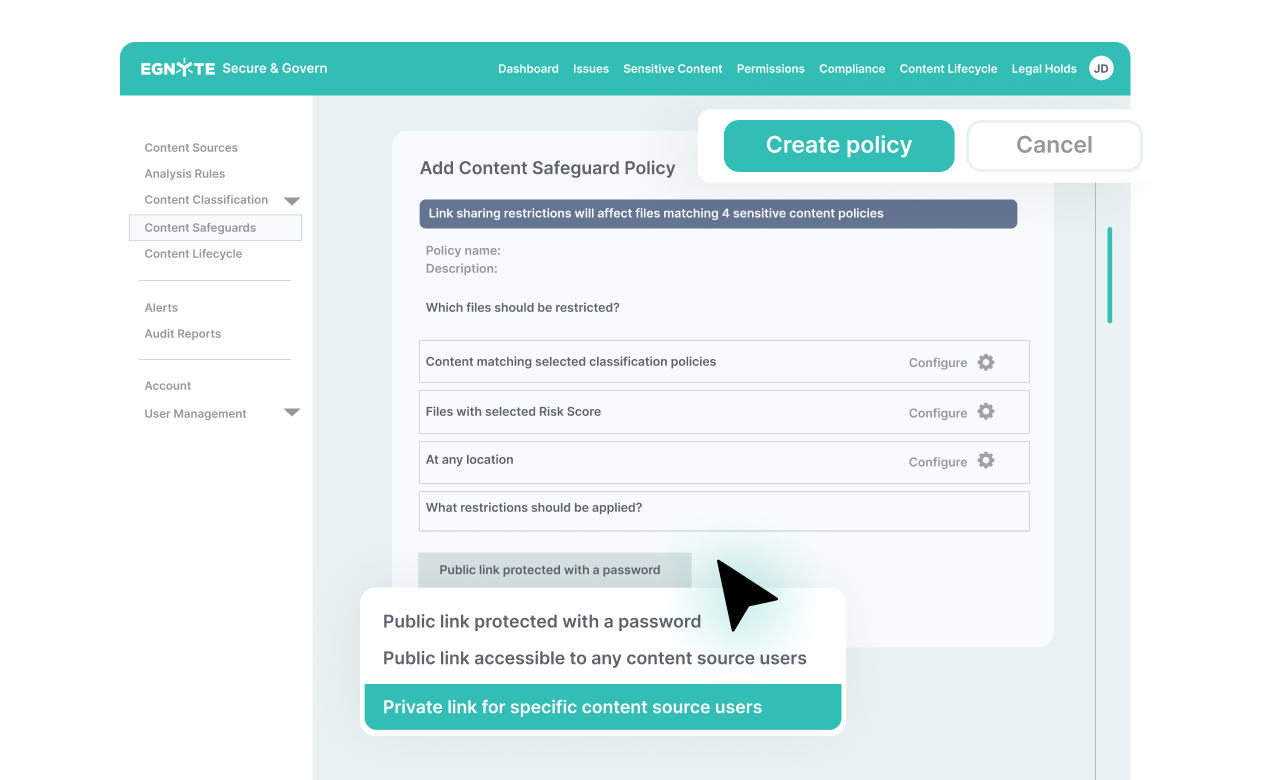Click the Create policy button
The width and height of the screenshot is (1276, 780).
pos(838,145)
